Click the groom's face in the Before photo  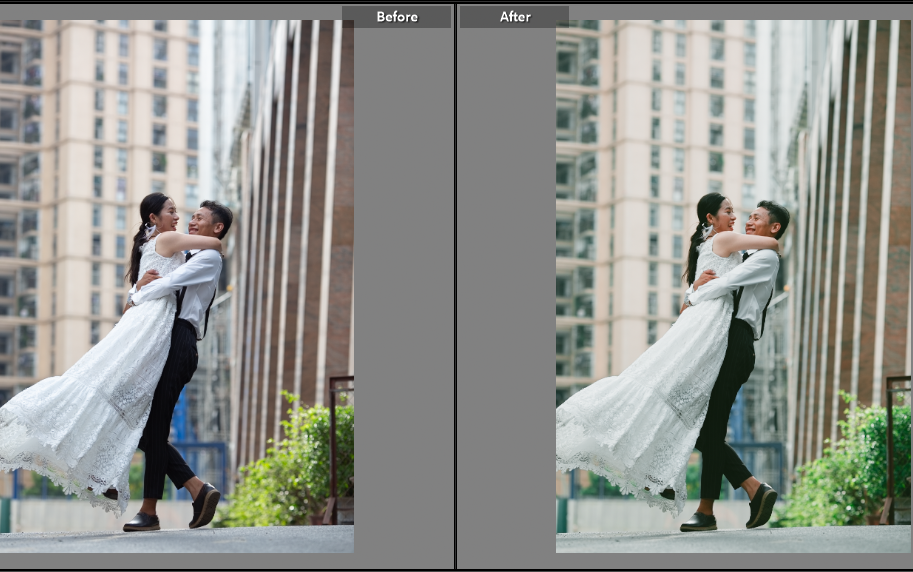pyautogui.click(x=207, y=221)
